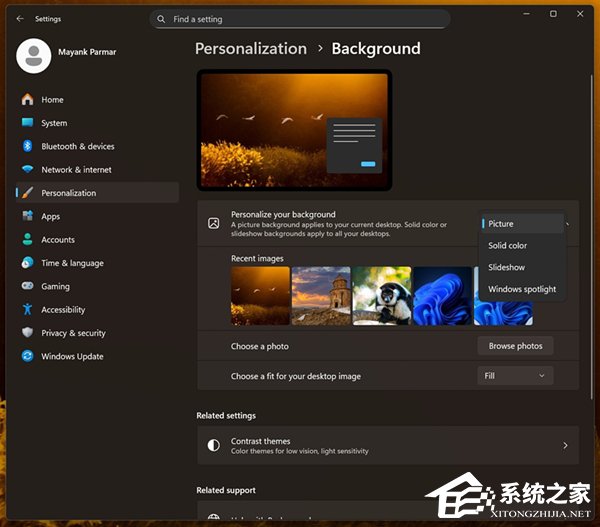Choose Slideshow background option
The height and width of the screenshot is (527, 600).
tap(522, 267)
